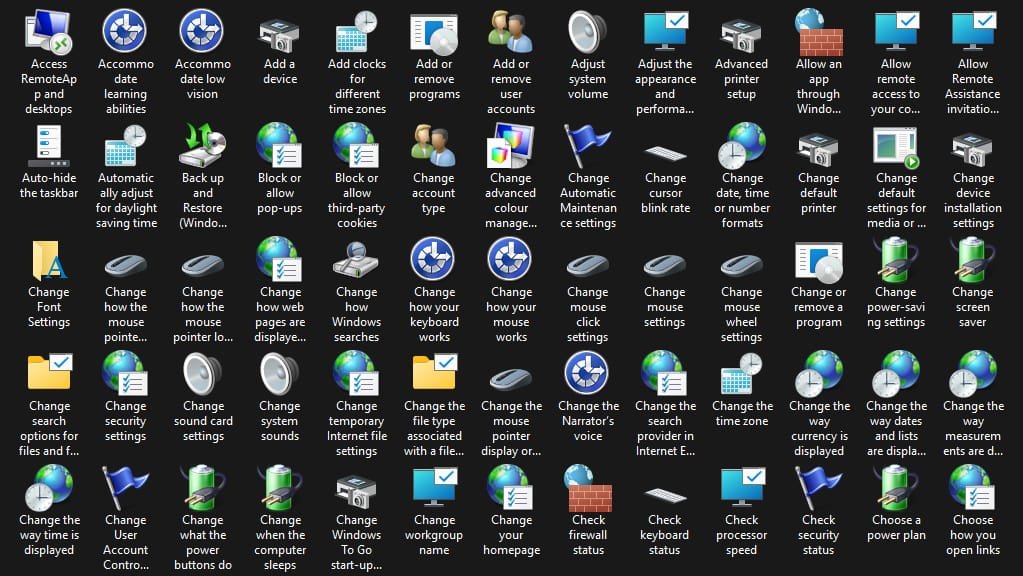Screen dimensions: 1023x576
Task: Open Adjust system volume speaker icon
Action: point(587,31)
